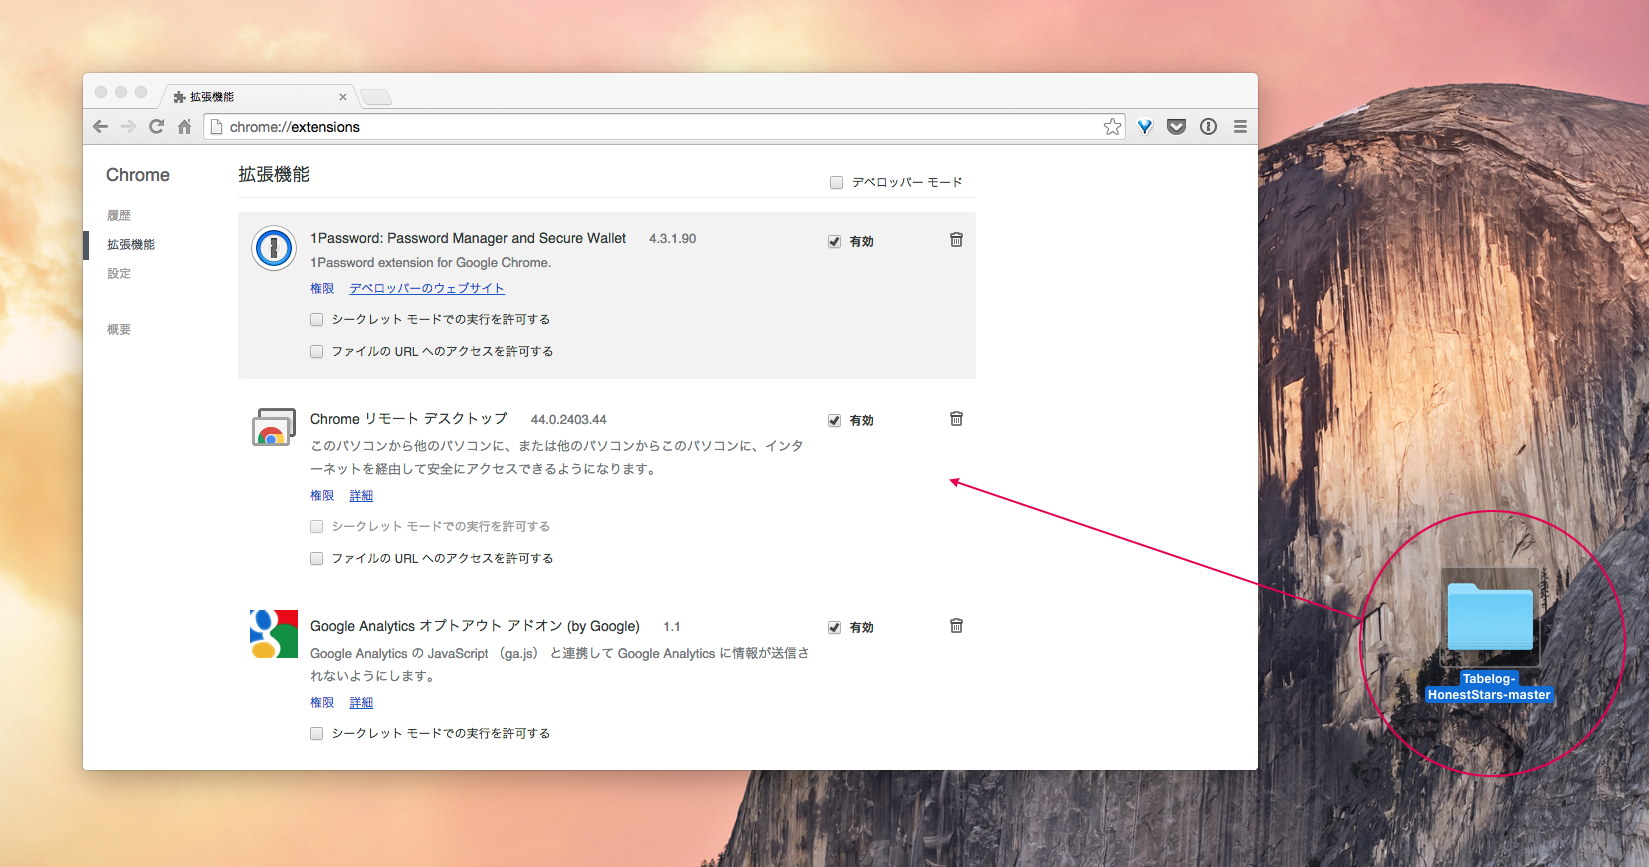View 権限 for Chrome リモート デスクトップ
Viewport: 1649px width, 867px height.
pos(322,495)
